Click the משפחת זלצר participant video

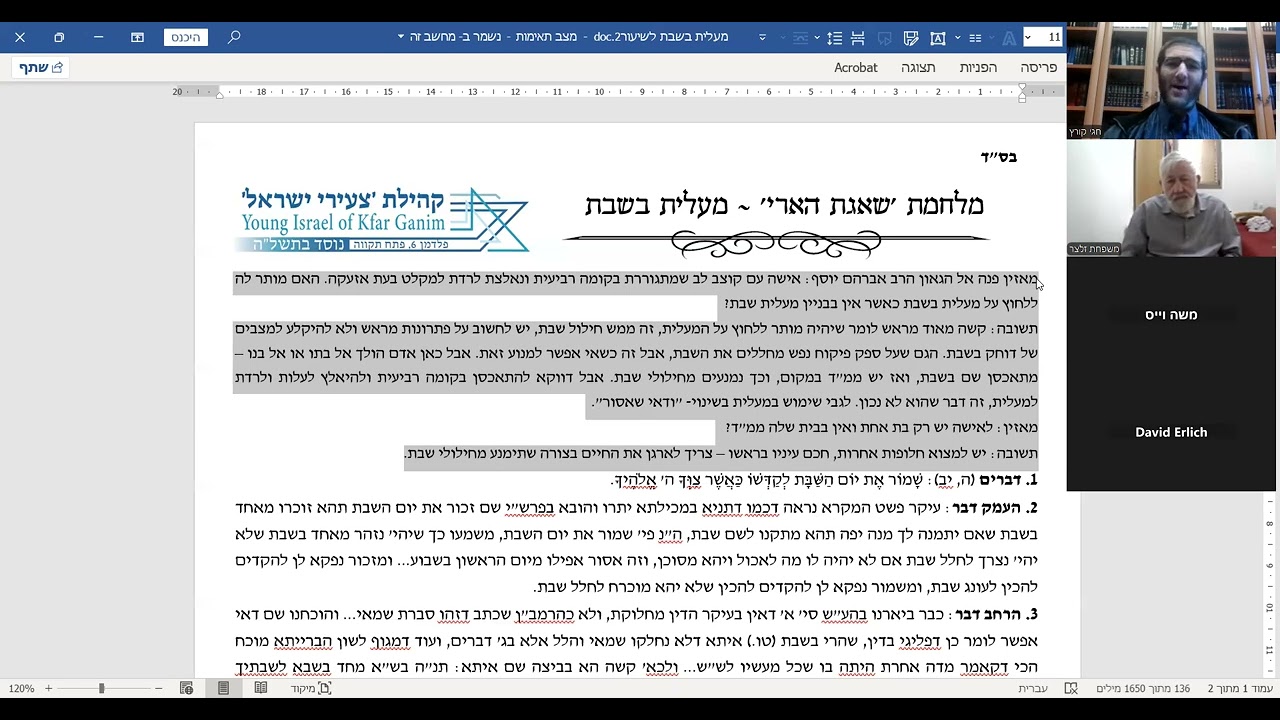pos(1172,197)
